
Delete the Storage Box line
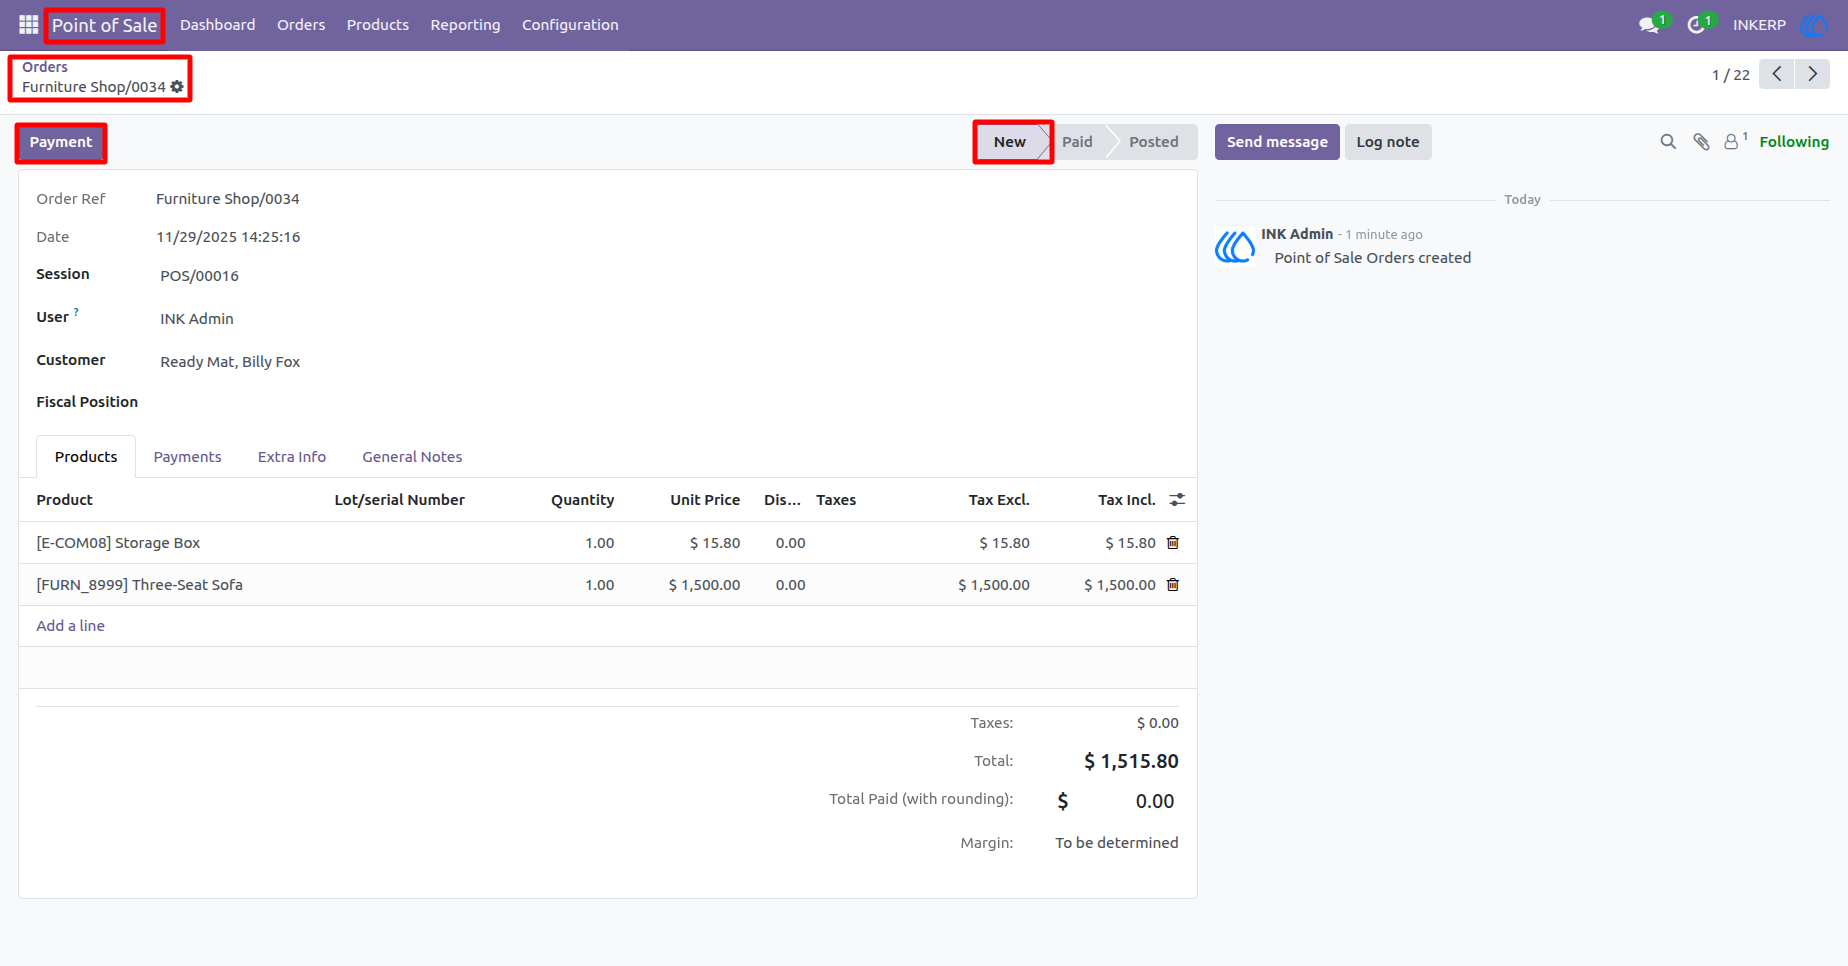1173,542
